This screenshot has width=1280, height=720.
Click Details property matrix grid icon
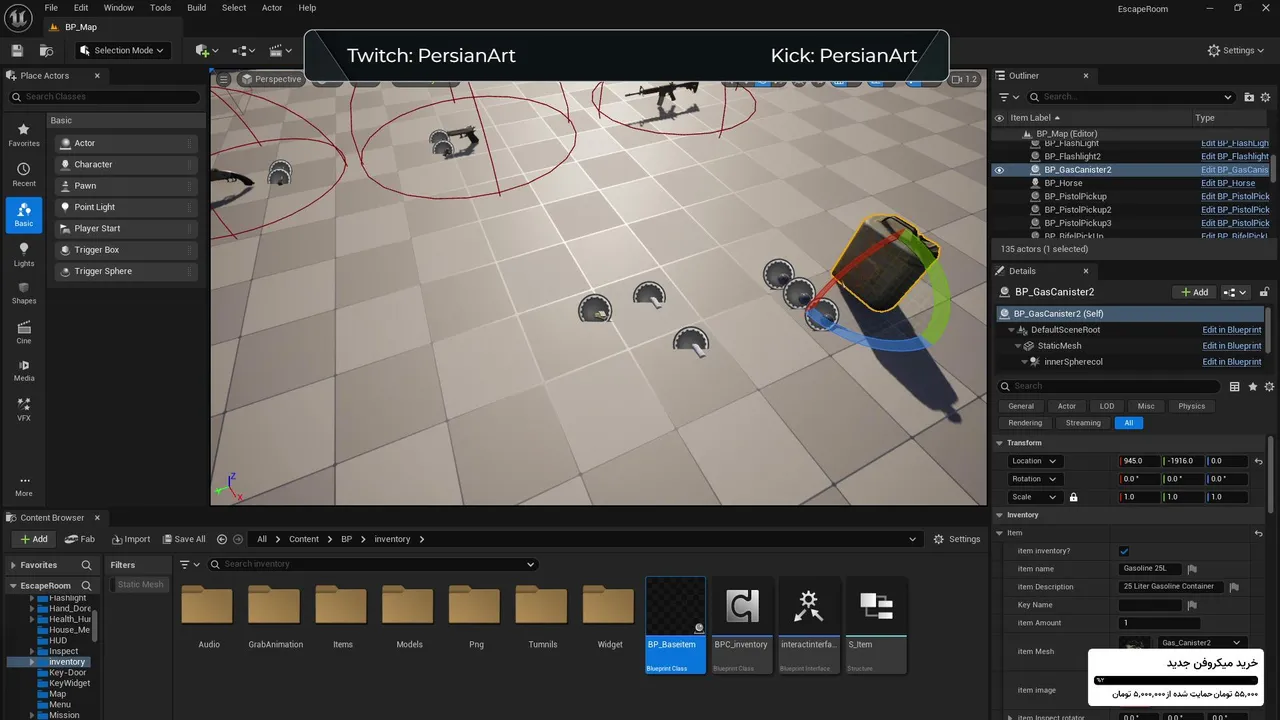tap(1235, 386)
